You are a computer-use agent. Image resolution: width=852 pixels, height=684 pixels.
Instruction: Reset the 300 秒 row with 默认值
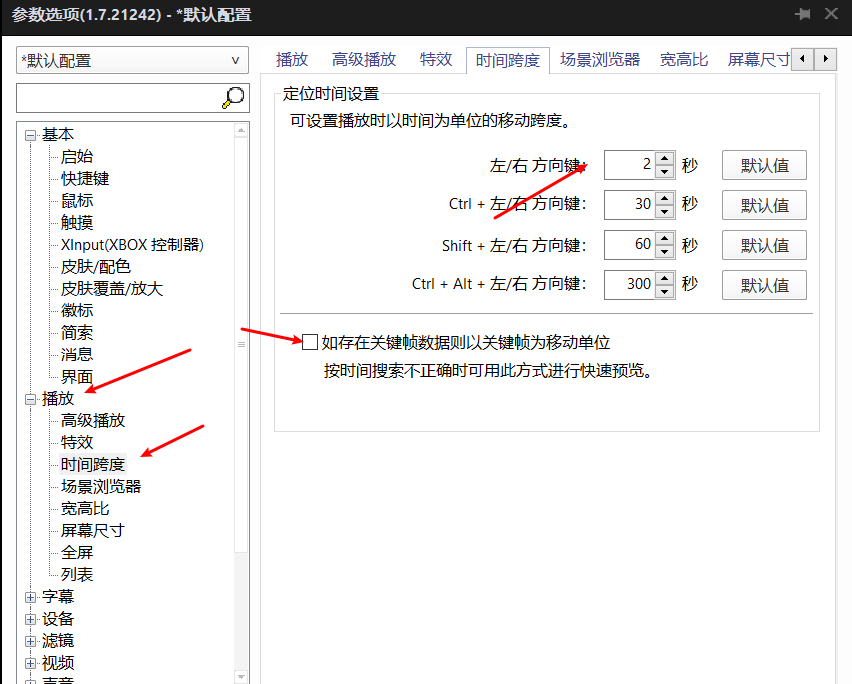764,285
